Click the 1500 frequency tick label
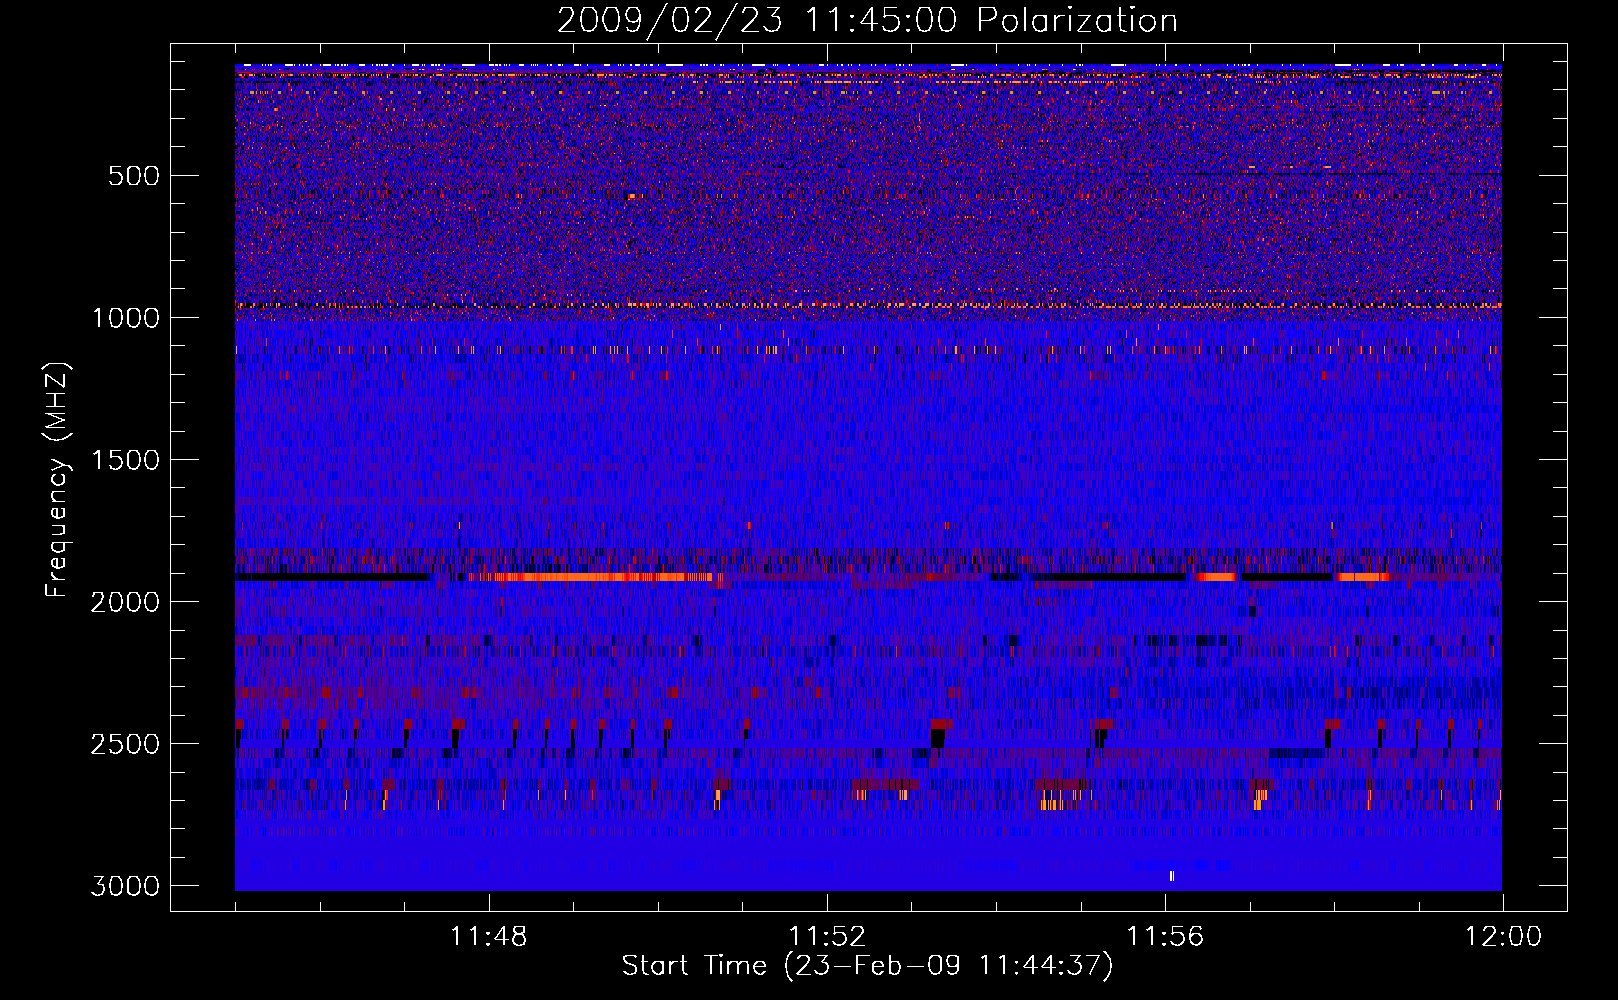Screen dimensions: 1618x1000 point(125,460)
